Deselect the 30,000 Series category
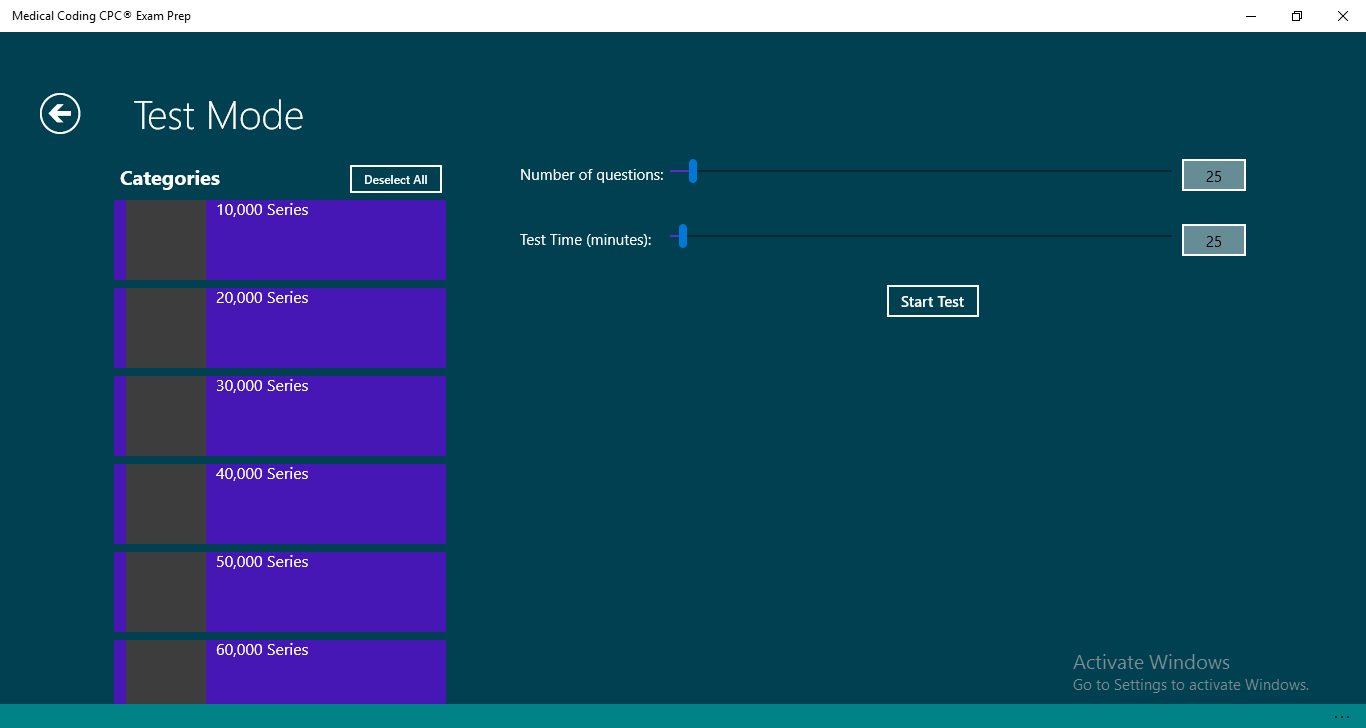This screenshot has width=1366, height=728. pyautogui.click(x=325, y=415)
